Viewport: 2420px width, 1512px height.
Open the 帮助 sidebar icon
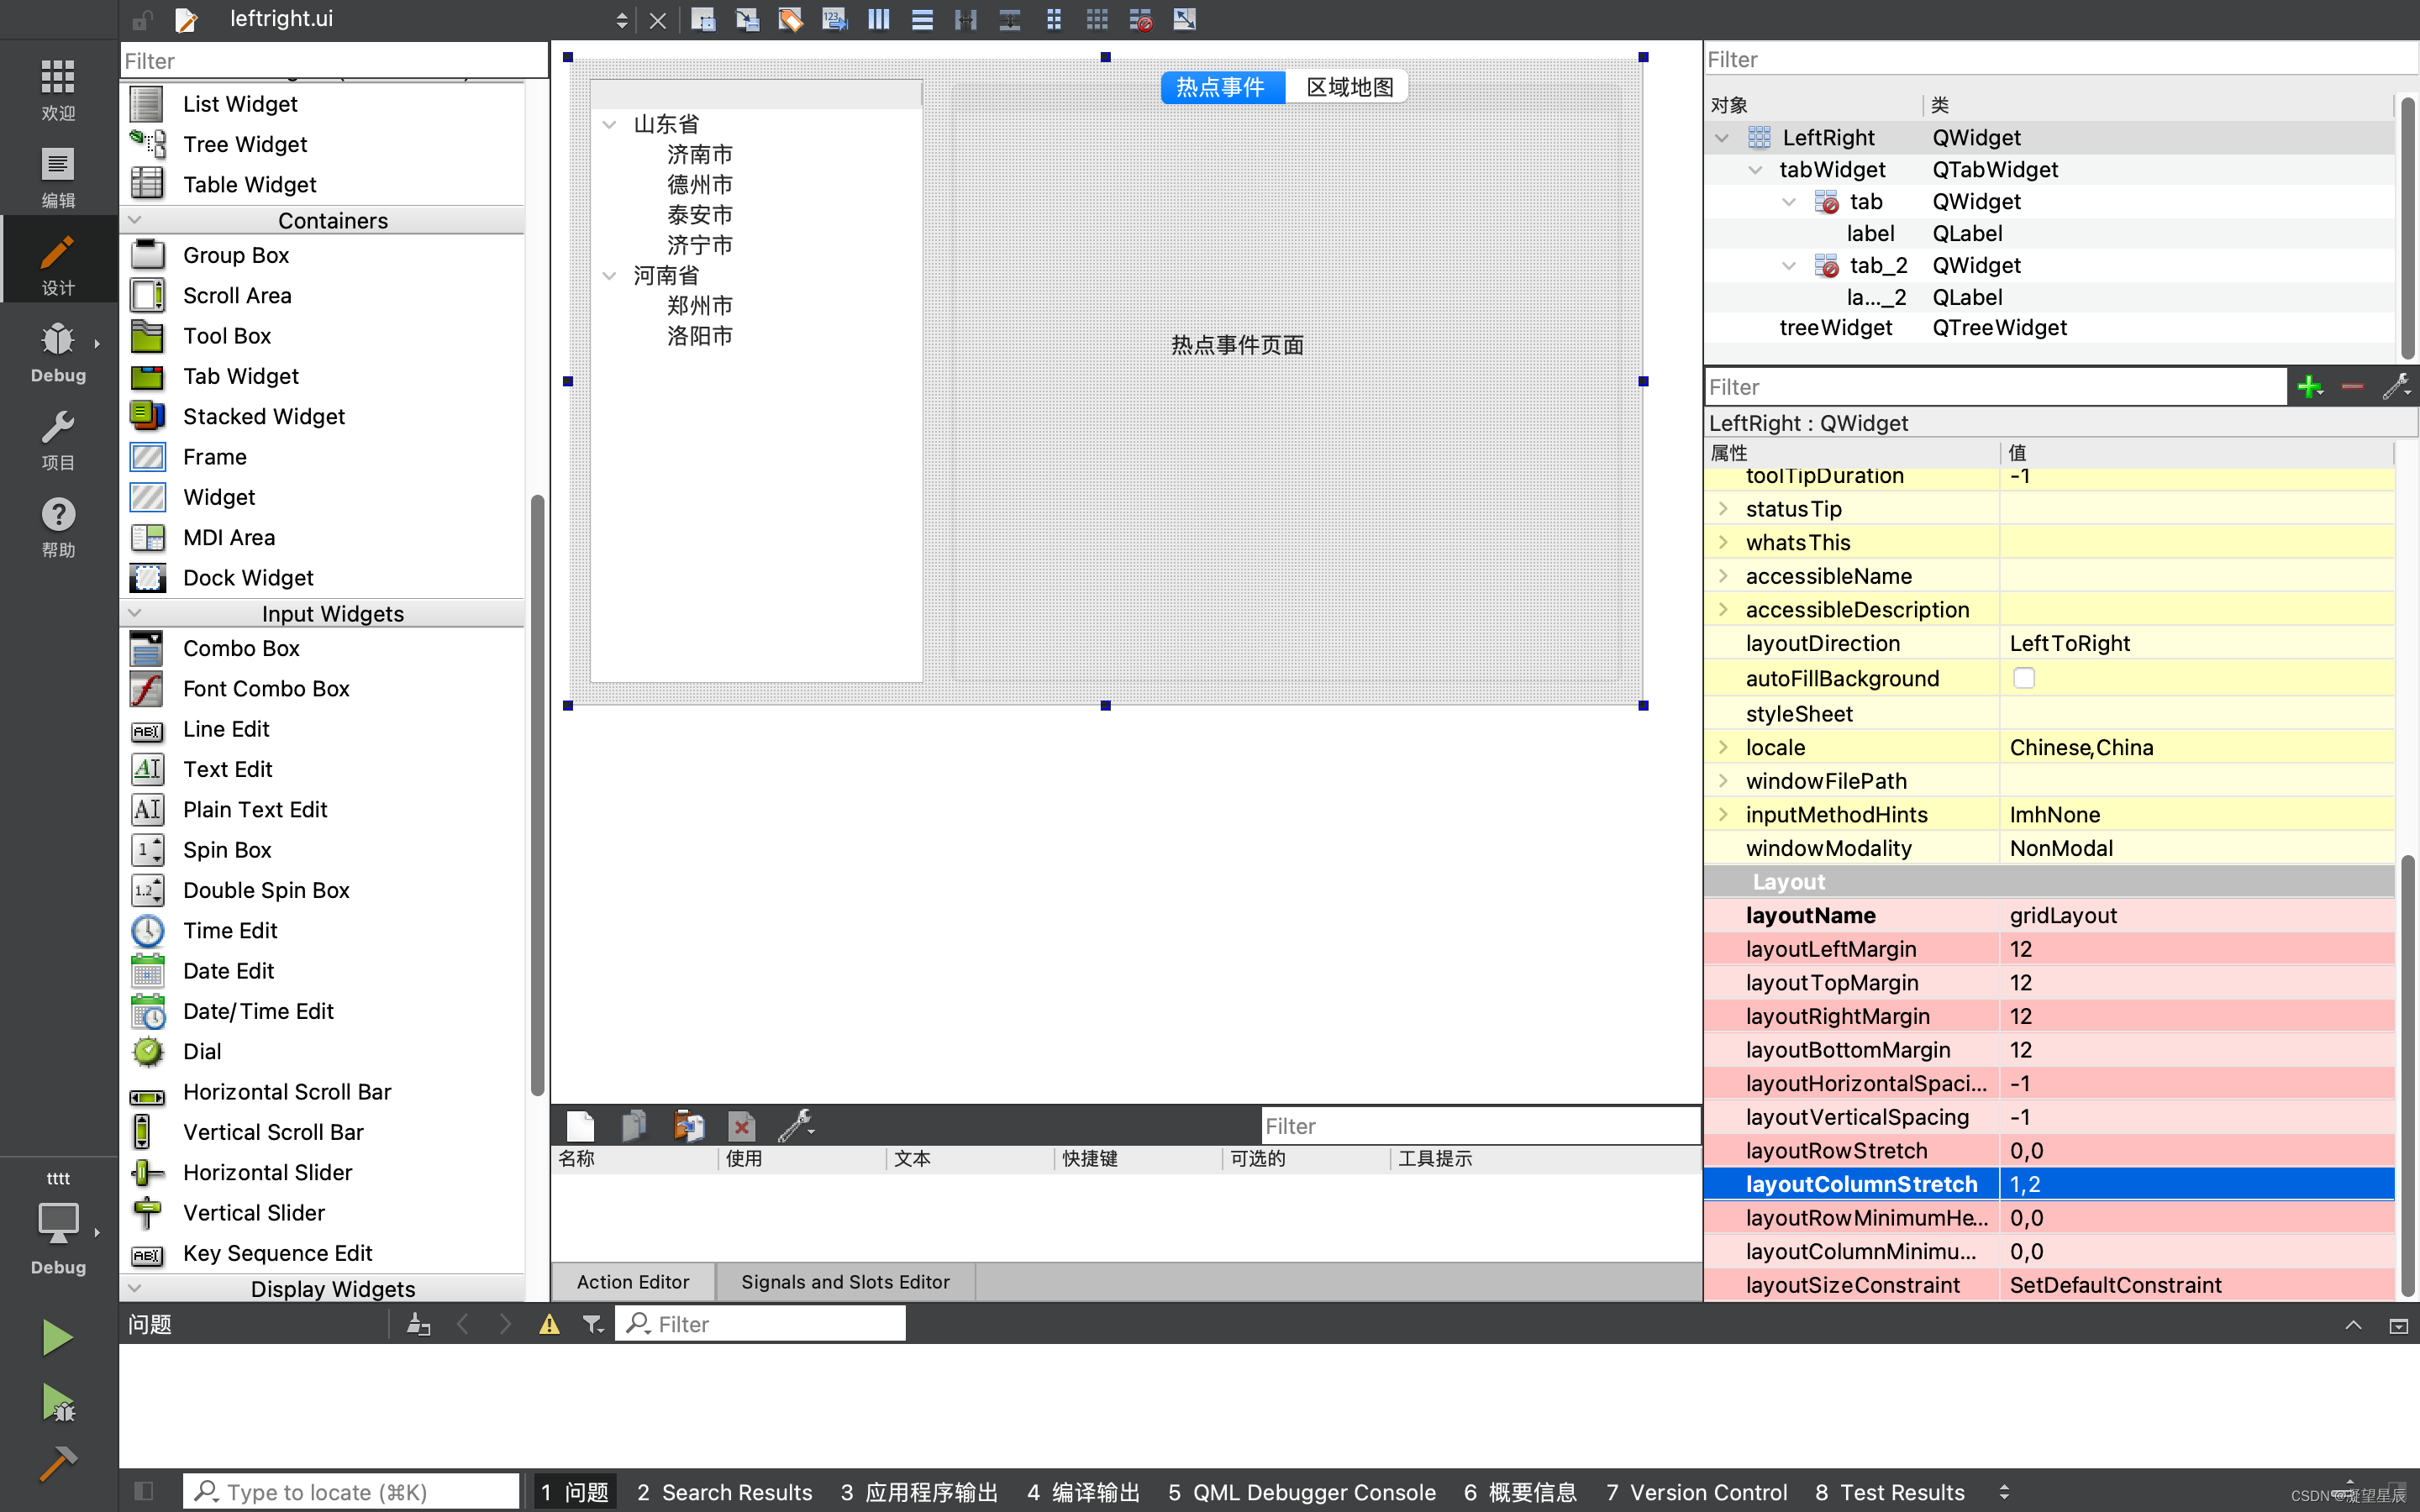(57, 525)
